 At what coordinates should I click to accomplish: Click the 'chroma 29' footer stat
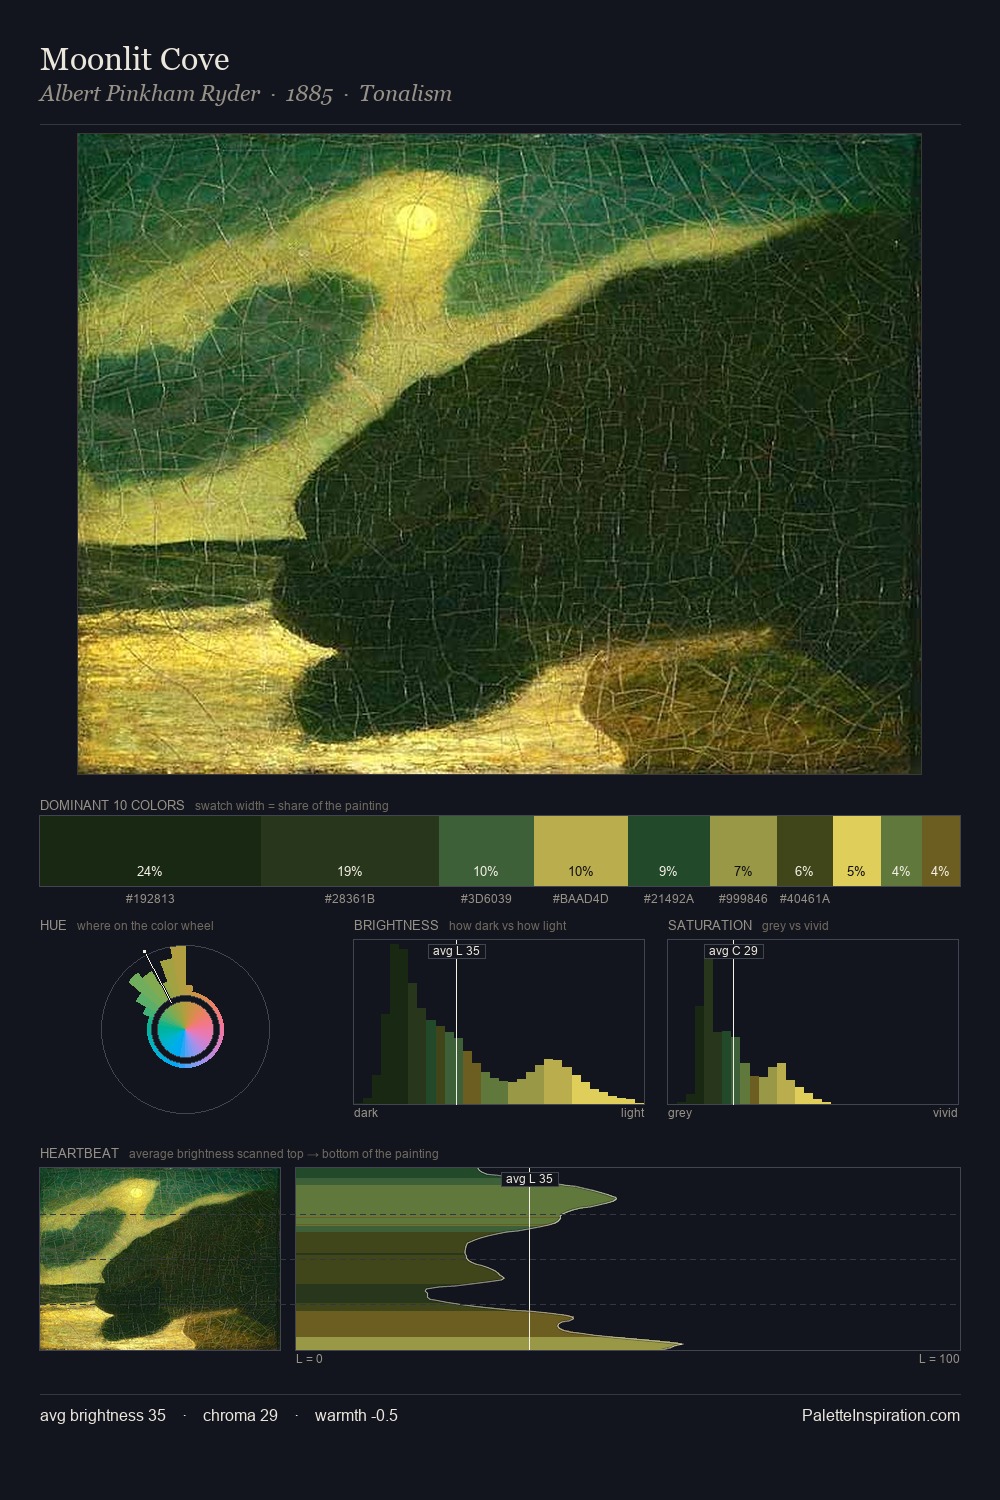click(x=240, y=1415)
